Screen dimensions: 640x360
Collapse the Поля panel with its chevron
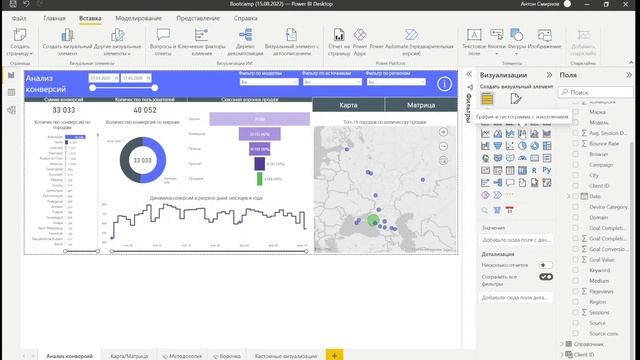(629, 75)
